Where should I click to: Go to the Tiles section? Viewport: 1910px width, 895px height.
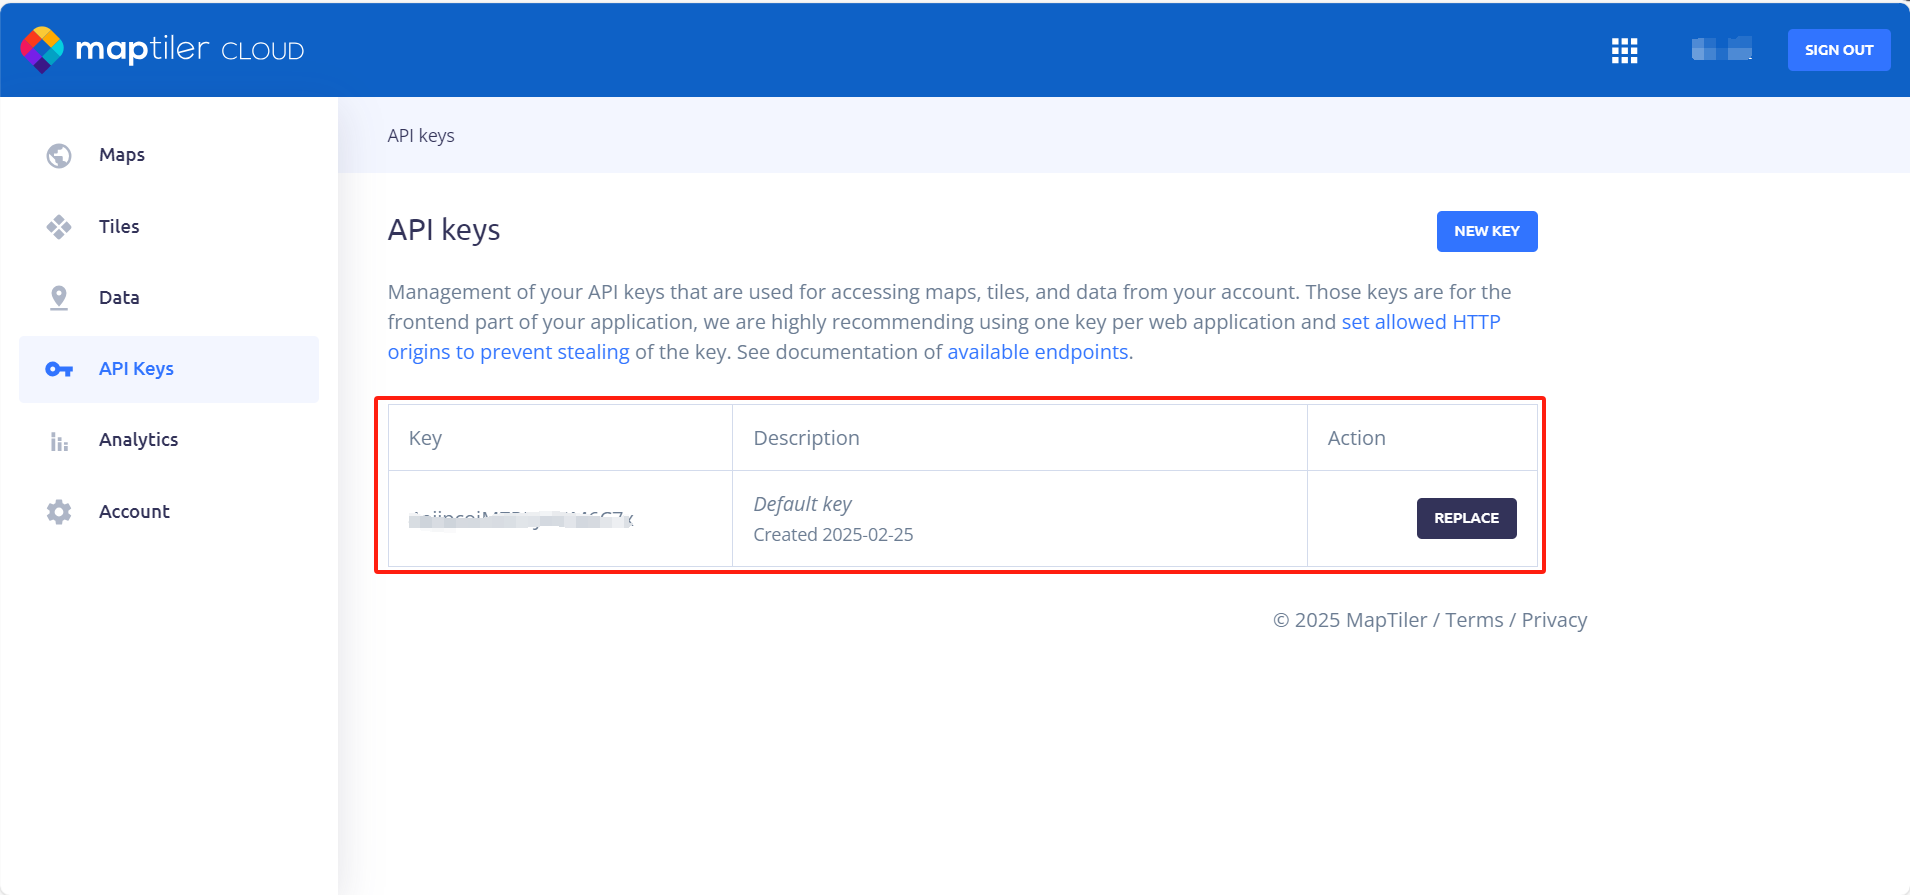click(x=119, y=227)
